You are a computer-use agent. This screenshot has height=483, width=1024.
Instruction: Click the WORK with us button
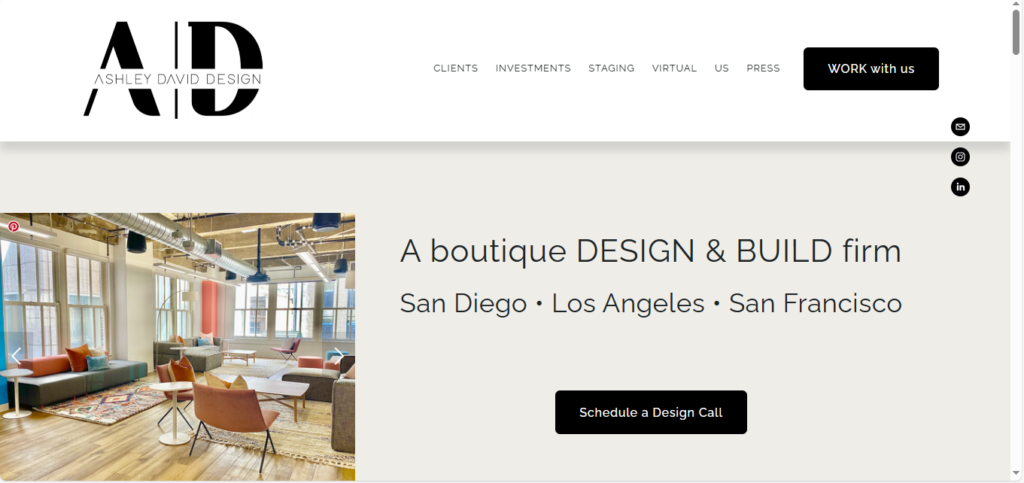871,69
